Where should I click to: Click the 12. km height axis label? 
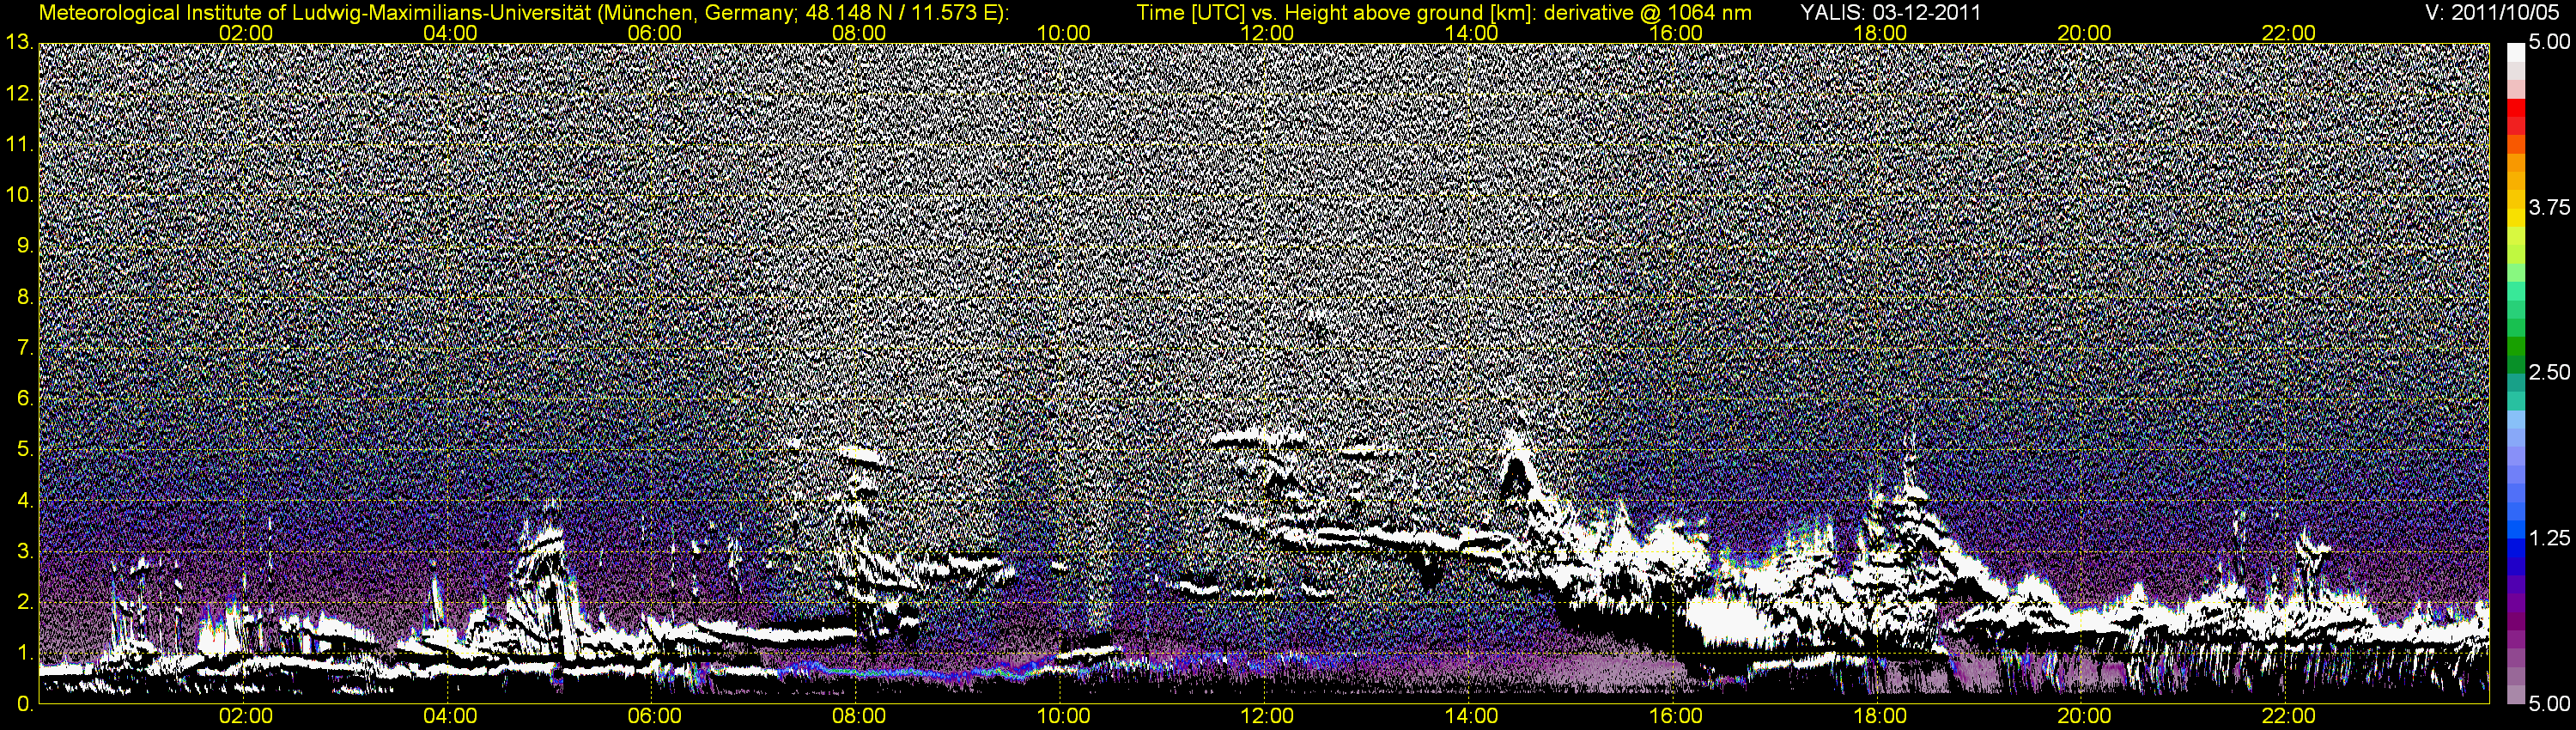click(19, 94)
